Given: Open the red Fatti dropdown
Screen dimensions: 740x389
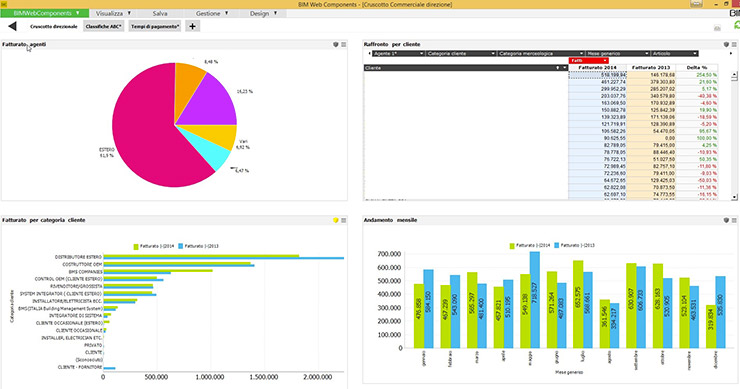Looking at the screenshot, I should (x=589, y=60).
